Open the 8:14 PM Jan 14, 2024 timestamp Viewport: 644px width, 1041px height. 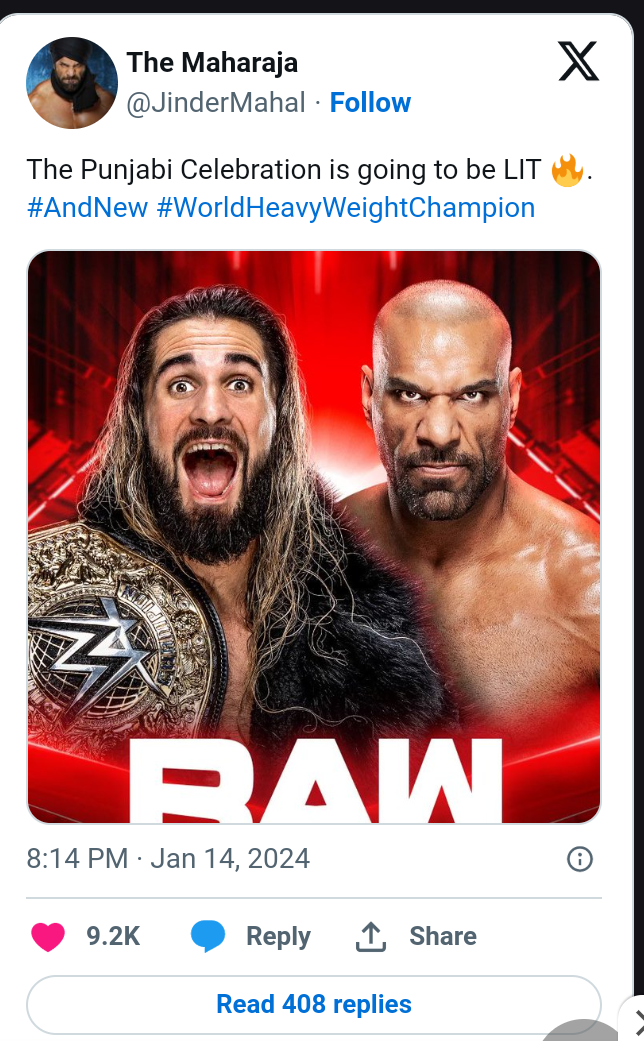(x=168, y=859)
